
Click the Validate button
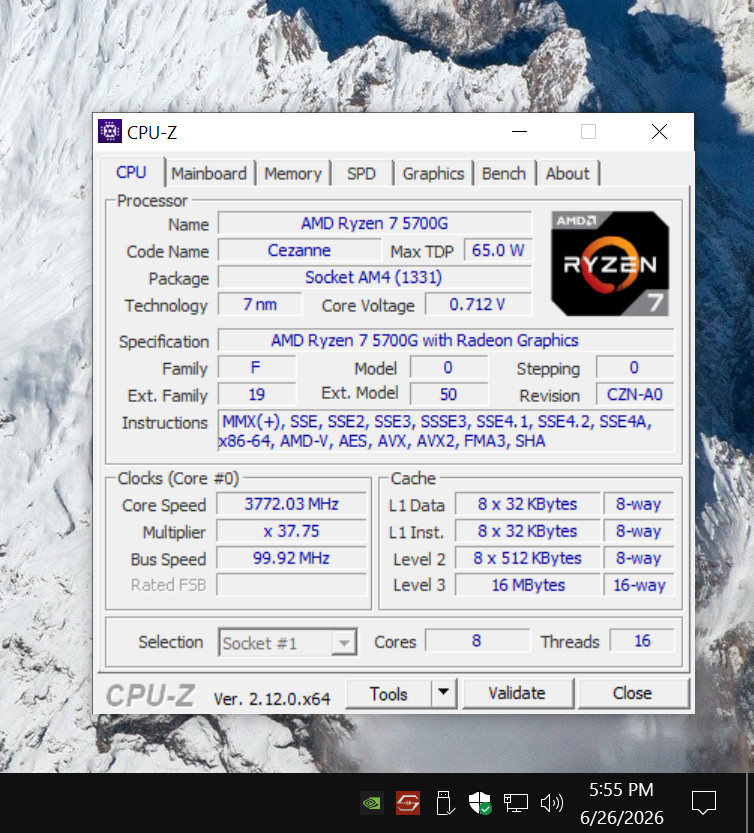[x=517, y=693]
